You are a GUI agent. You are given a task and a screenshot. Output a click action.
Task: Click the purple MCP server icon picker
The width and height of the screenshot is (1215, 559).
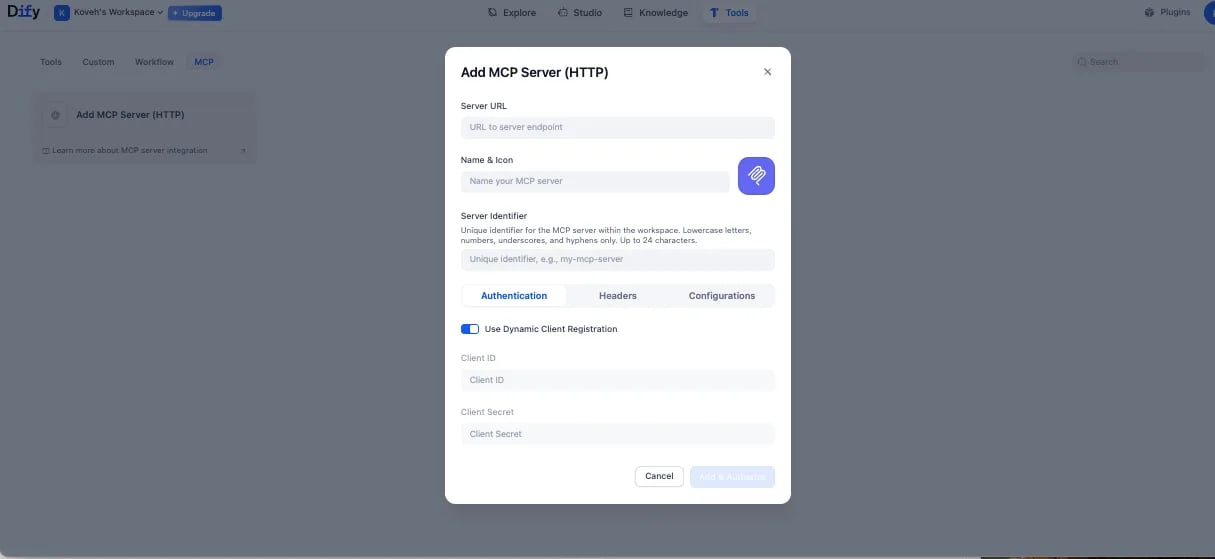tap(756, 176)
